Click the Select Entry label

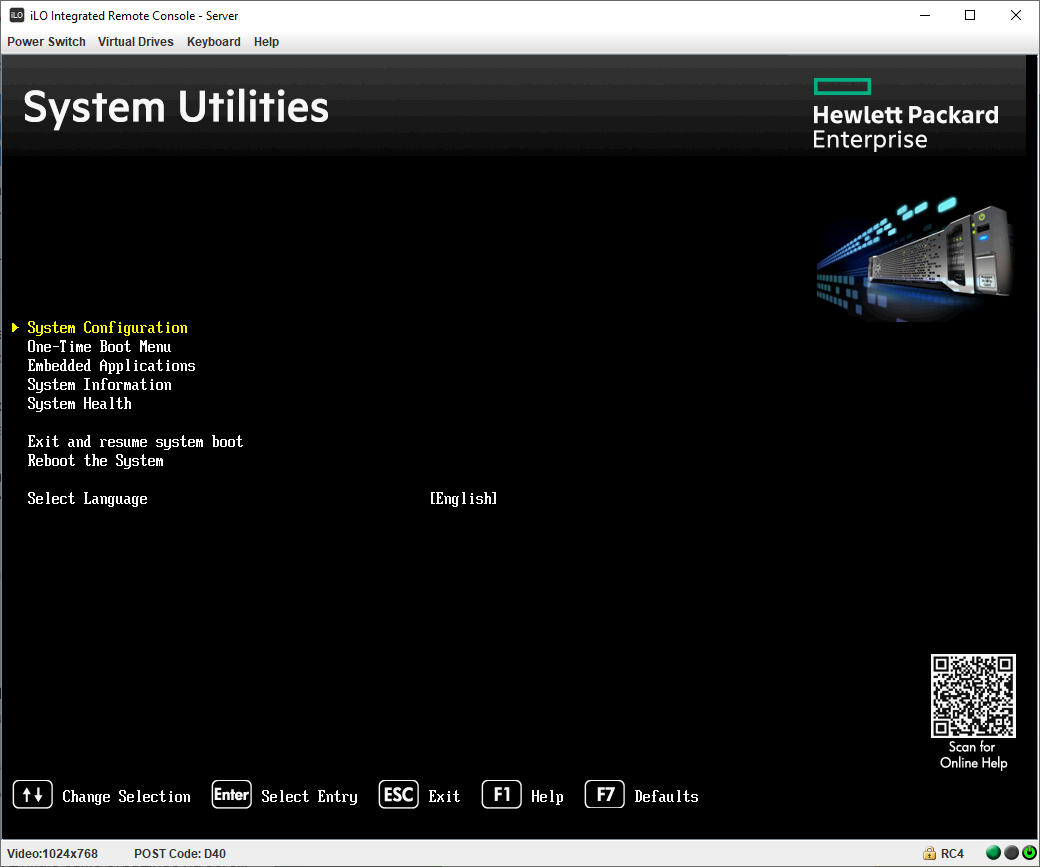coord(309,797)
